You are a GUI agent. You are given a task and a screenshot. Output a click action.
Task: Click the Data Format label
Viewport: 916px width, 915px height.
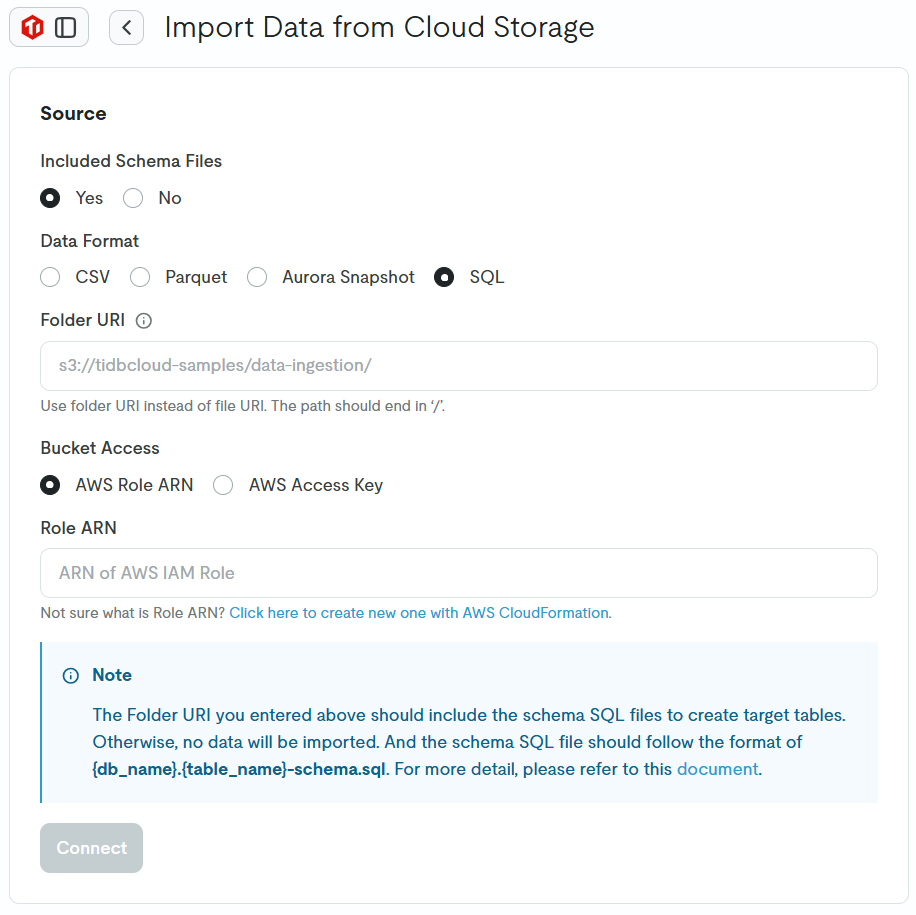(90, 241)
